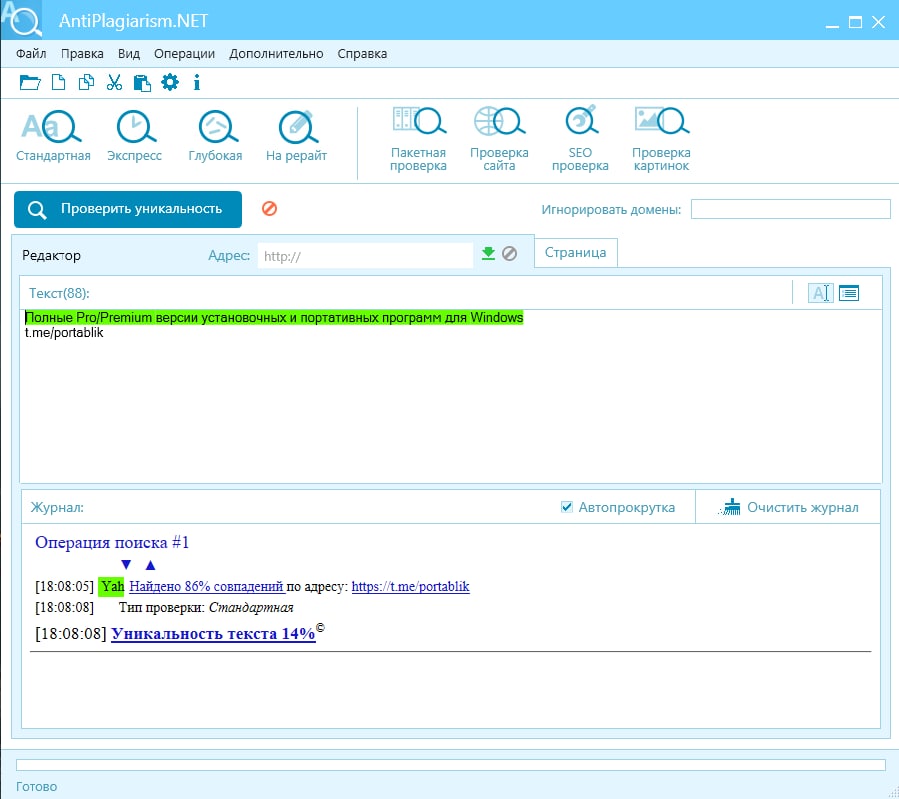
Task: Open Уникальность текста 14% link
Action: point(213,633)
